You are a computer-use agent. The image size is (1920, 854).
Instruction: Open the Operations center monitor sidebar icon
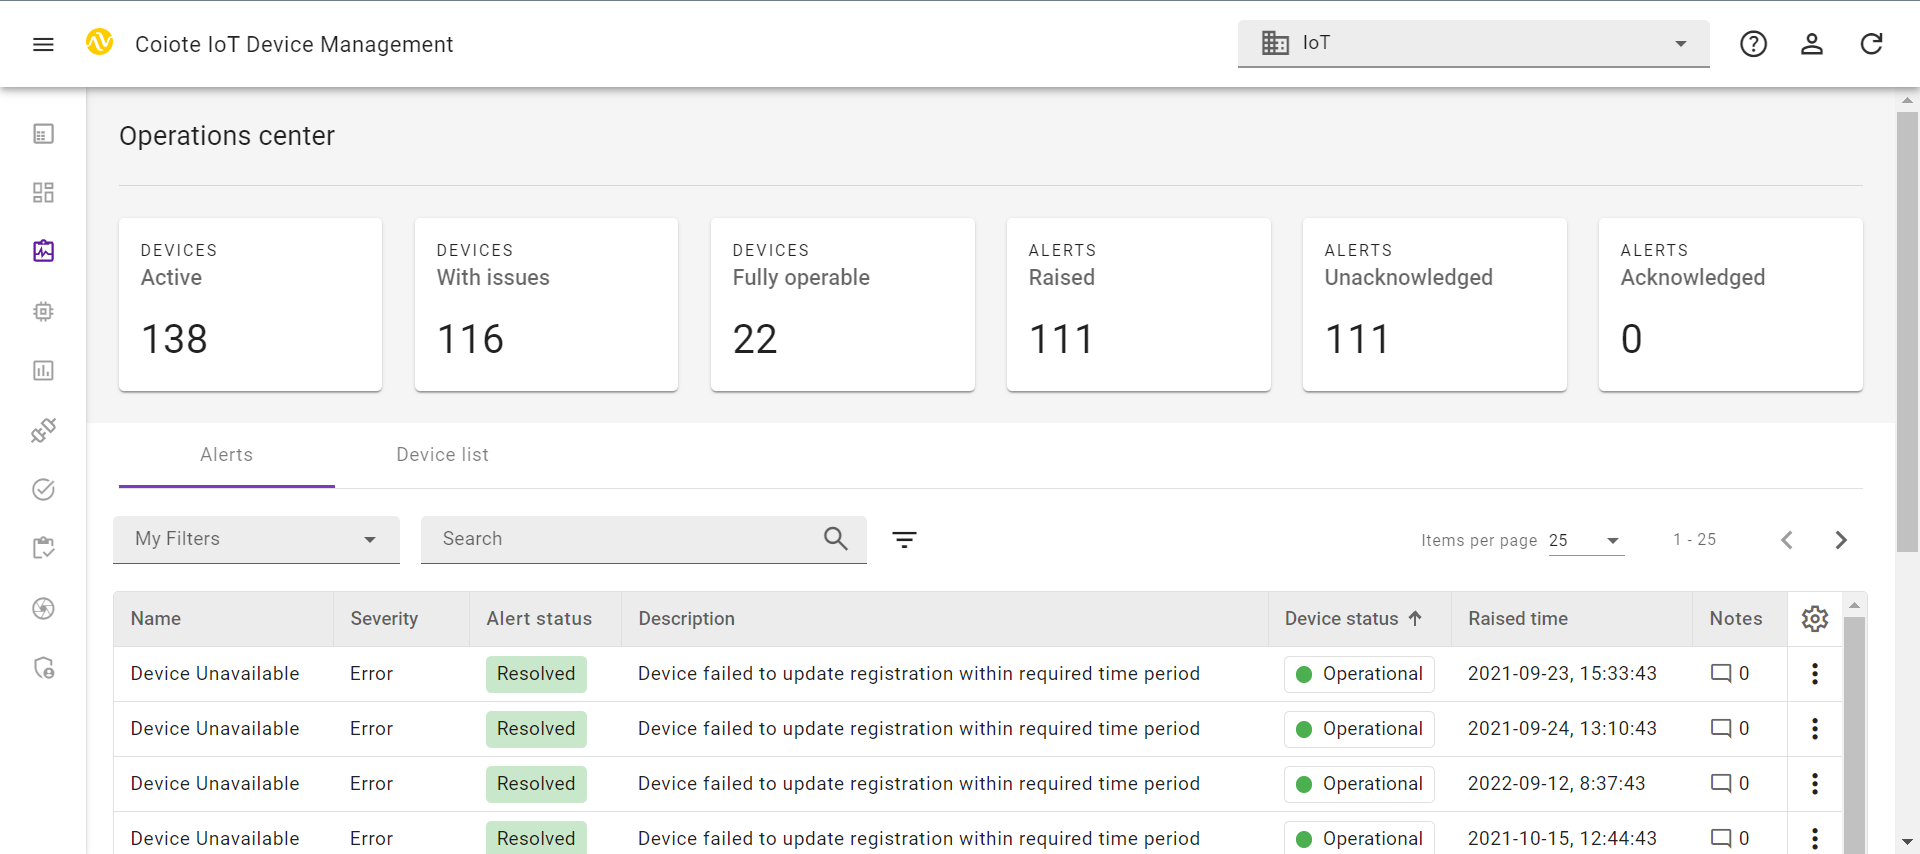click(x=43, y=251)
